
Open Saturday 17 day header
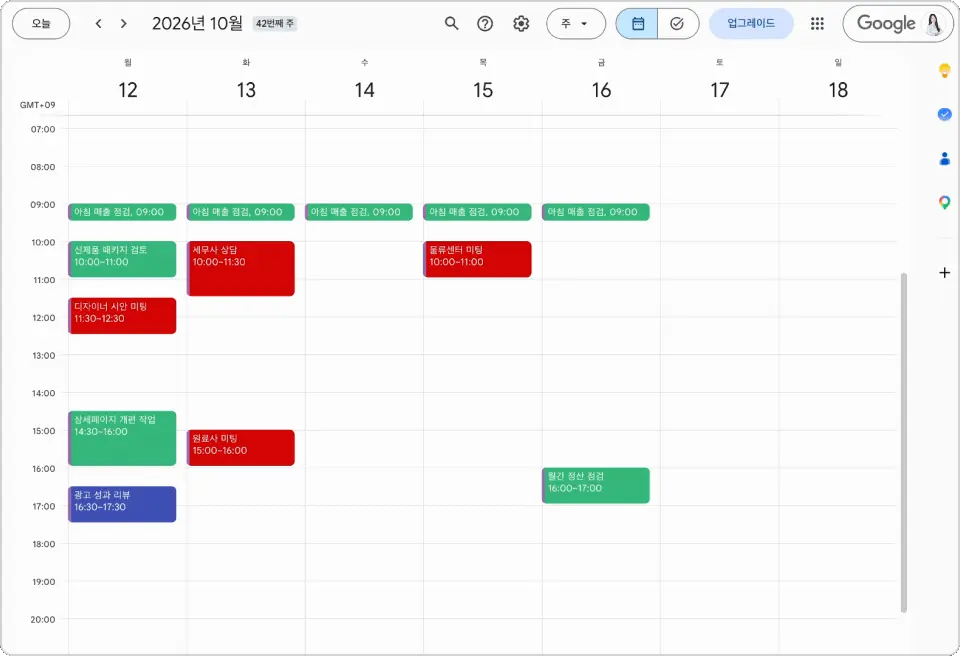[719, 90]
